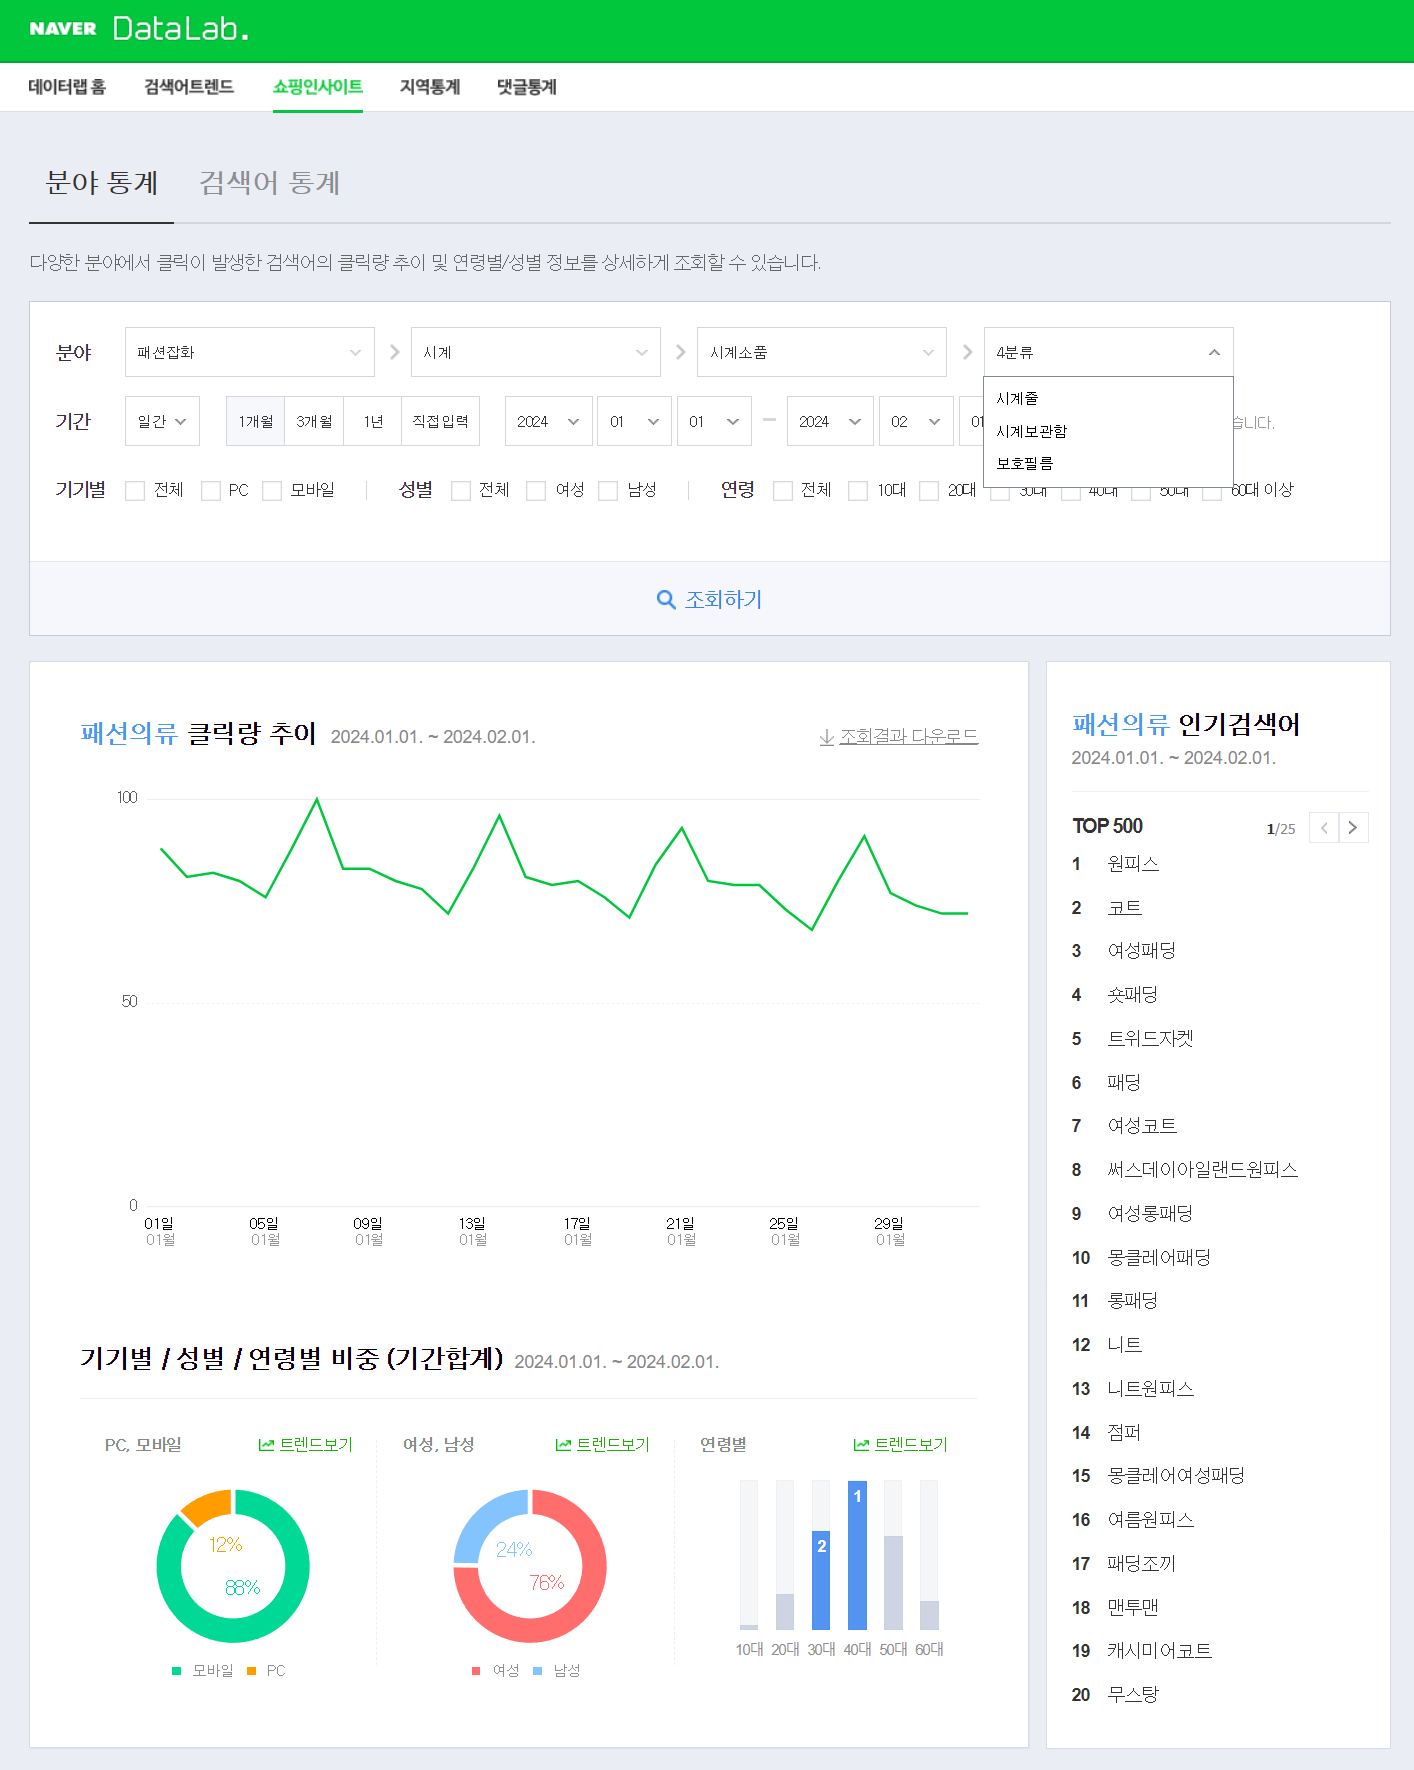This screenshot has height=1770, width=1414.
Task: Open the popular keyword 트위드자켓
Action: pos(1150,1039)
